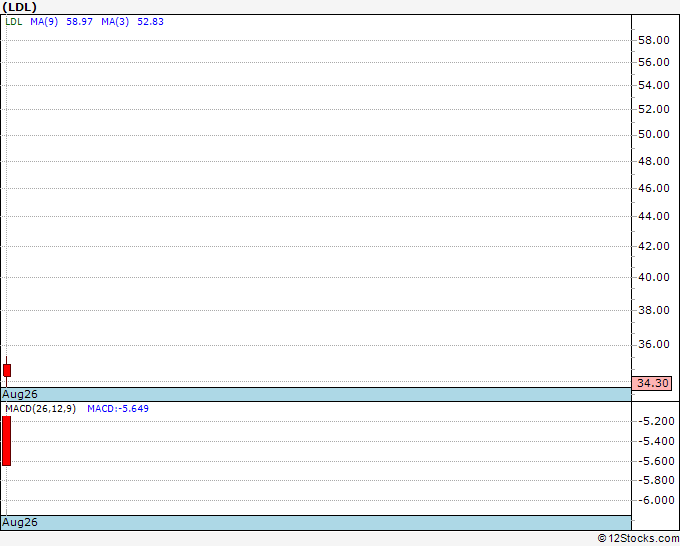Click the 54.00 price axis label
Screen dimensions: 680x546
[x=654, y=85]
